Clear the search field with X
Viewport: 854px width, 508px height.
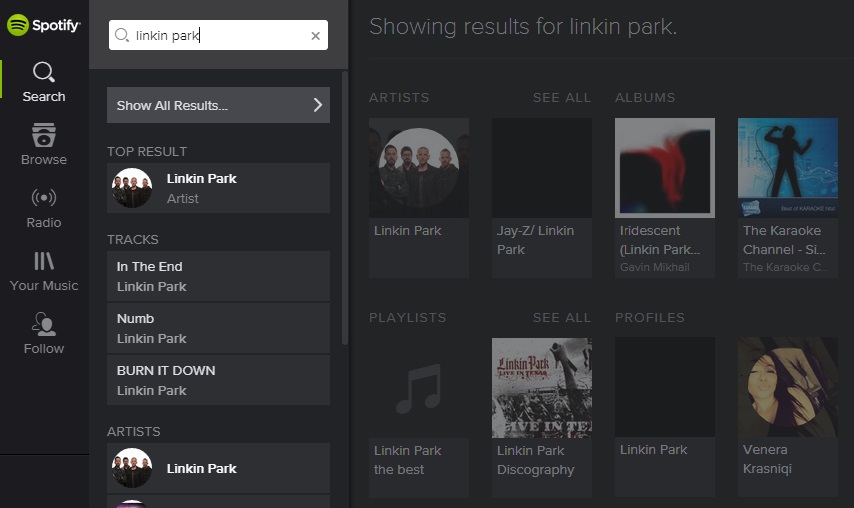pyautogui.click(x=315, y=36)
